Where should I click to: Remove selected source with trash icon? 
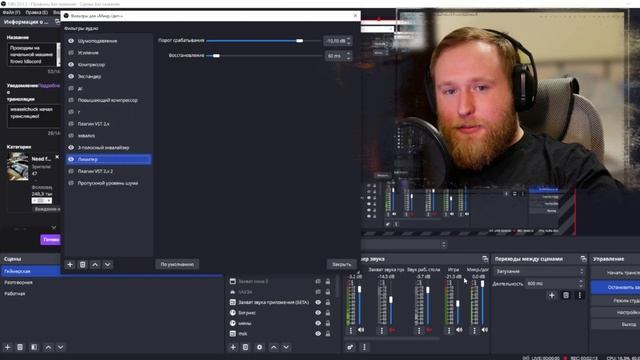click(245, 347)
